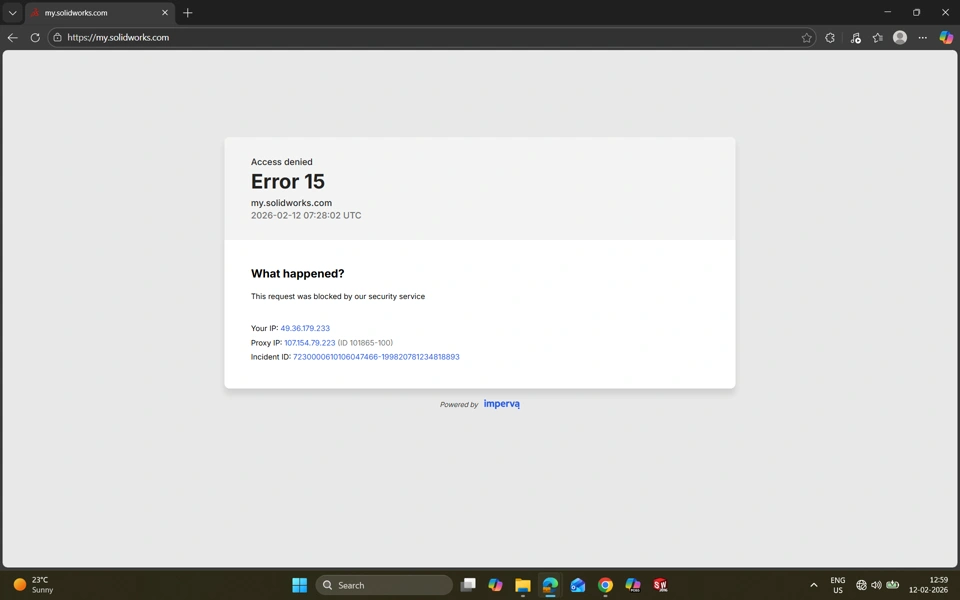The image size is (960, 600).
Task: Open Google Chrome from the taskbar
Action: [x=605, y=585]
